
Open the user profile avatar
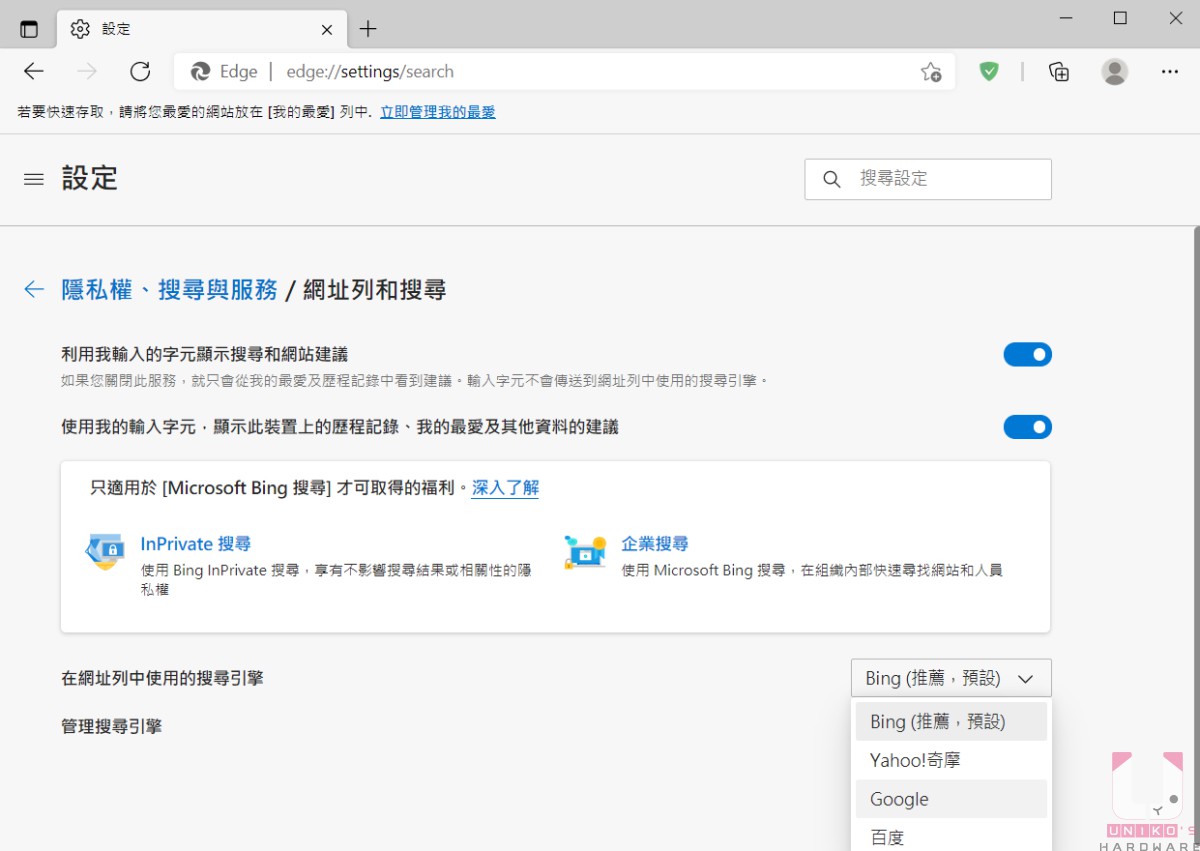(1114, 71)
